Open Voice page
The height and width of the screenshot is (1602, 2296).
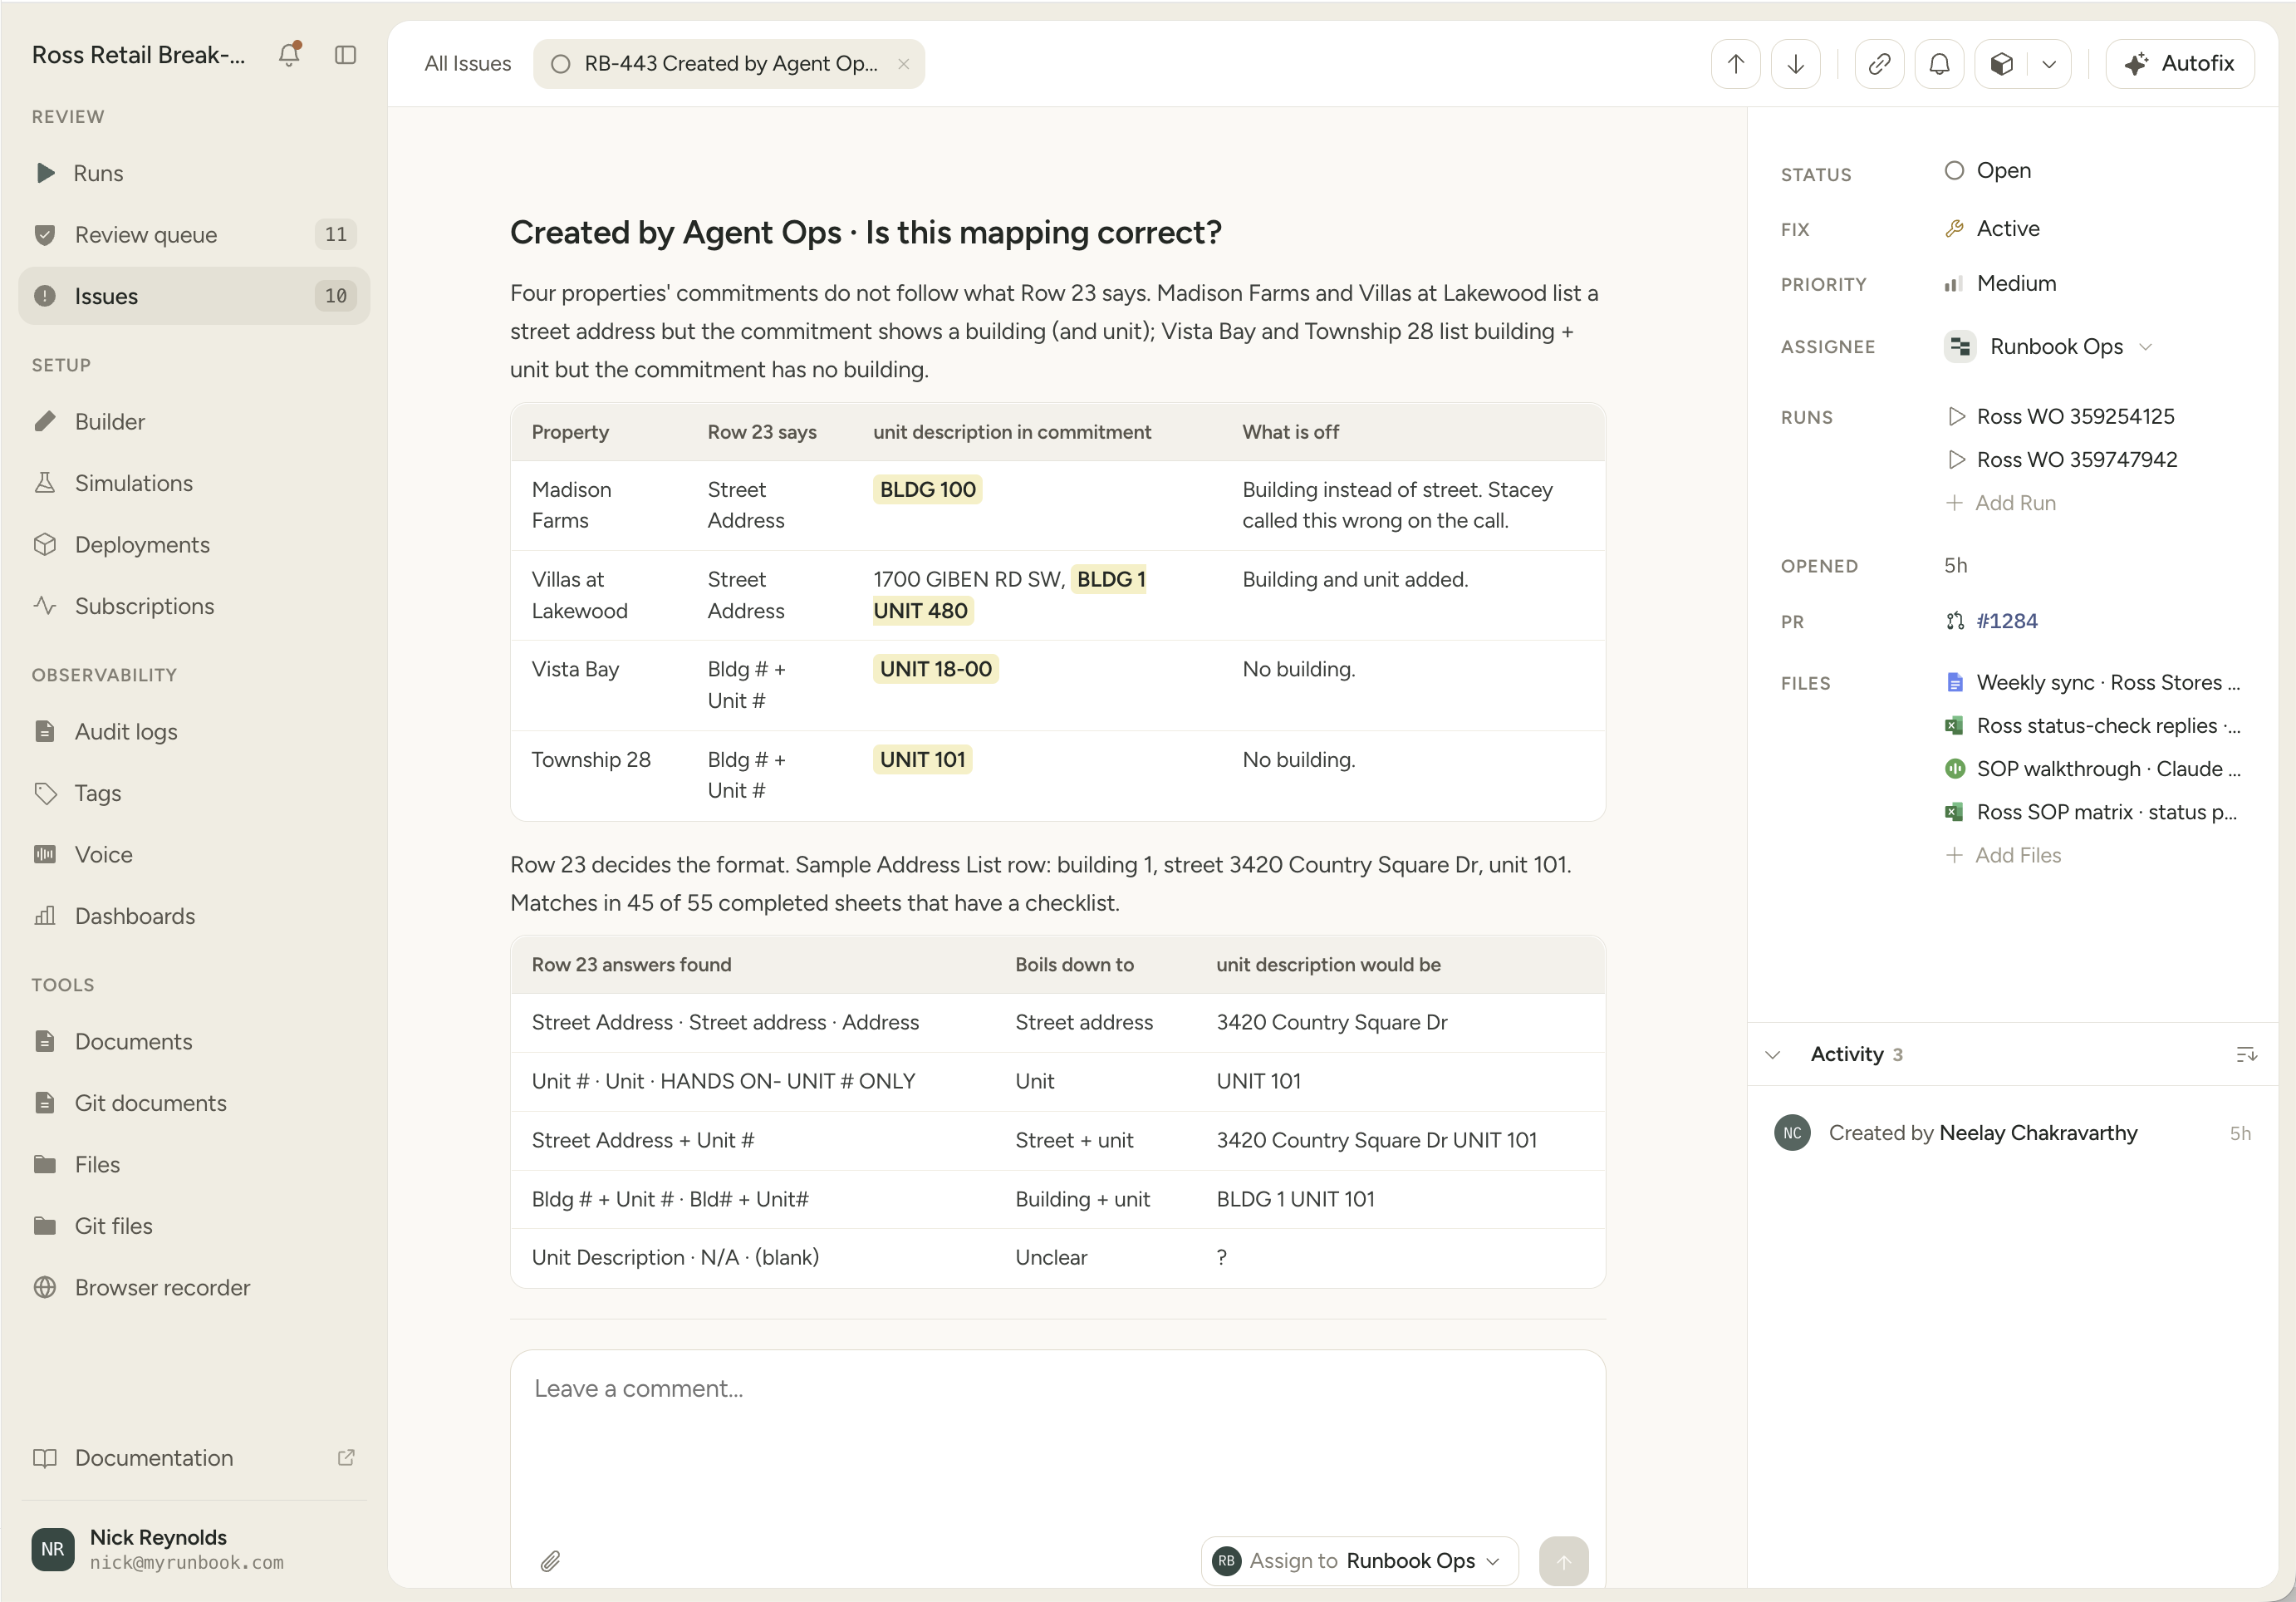194,855
